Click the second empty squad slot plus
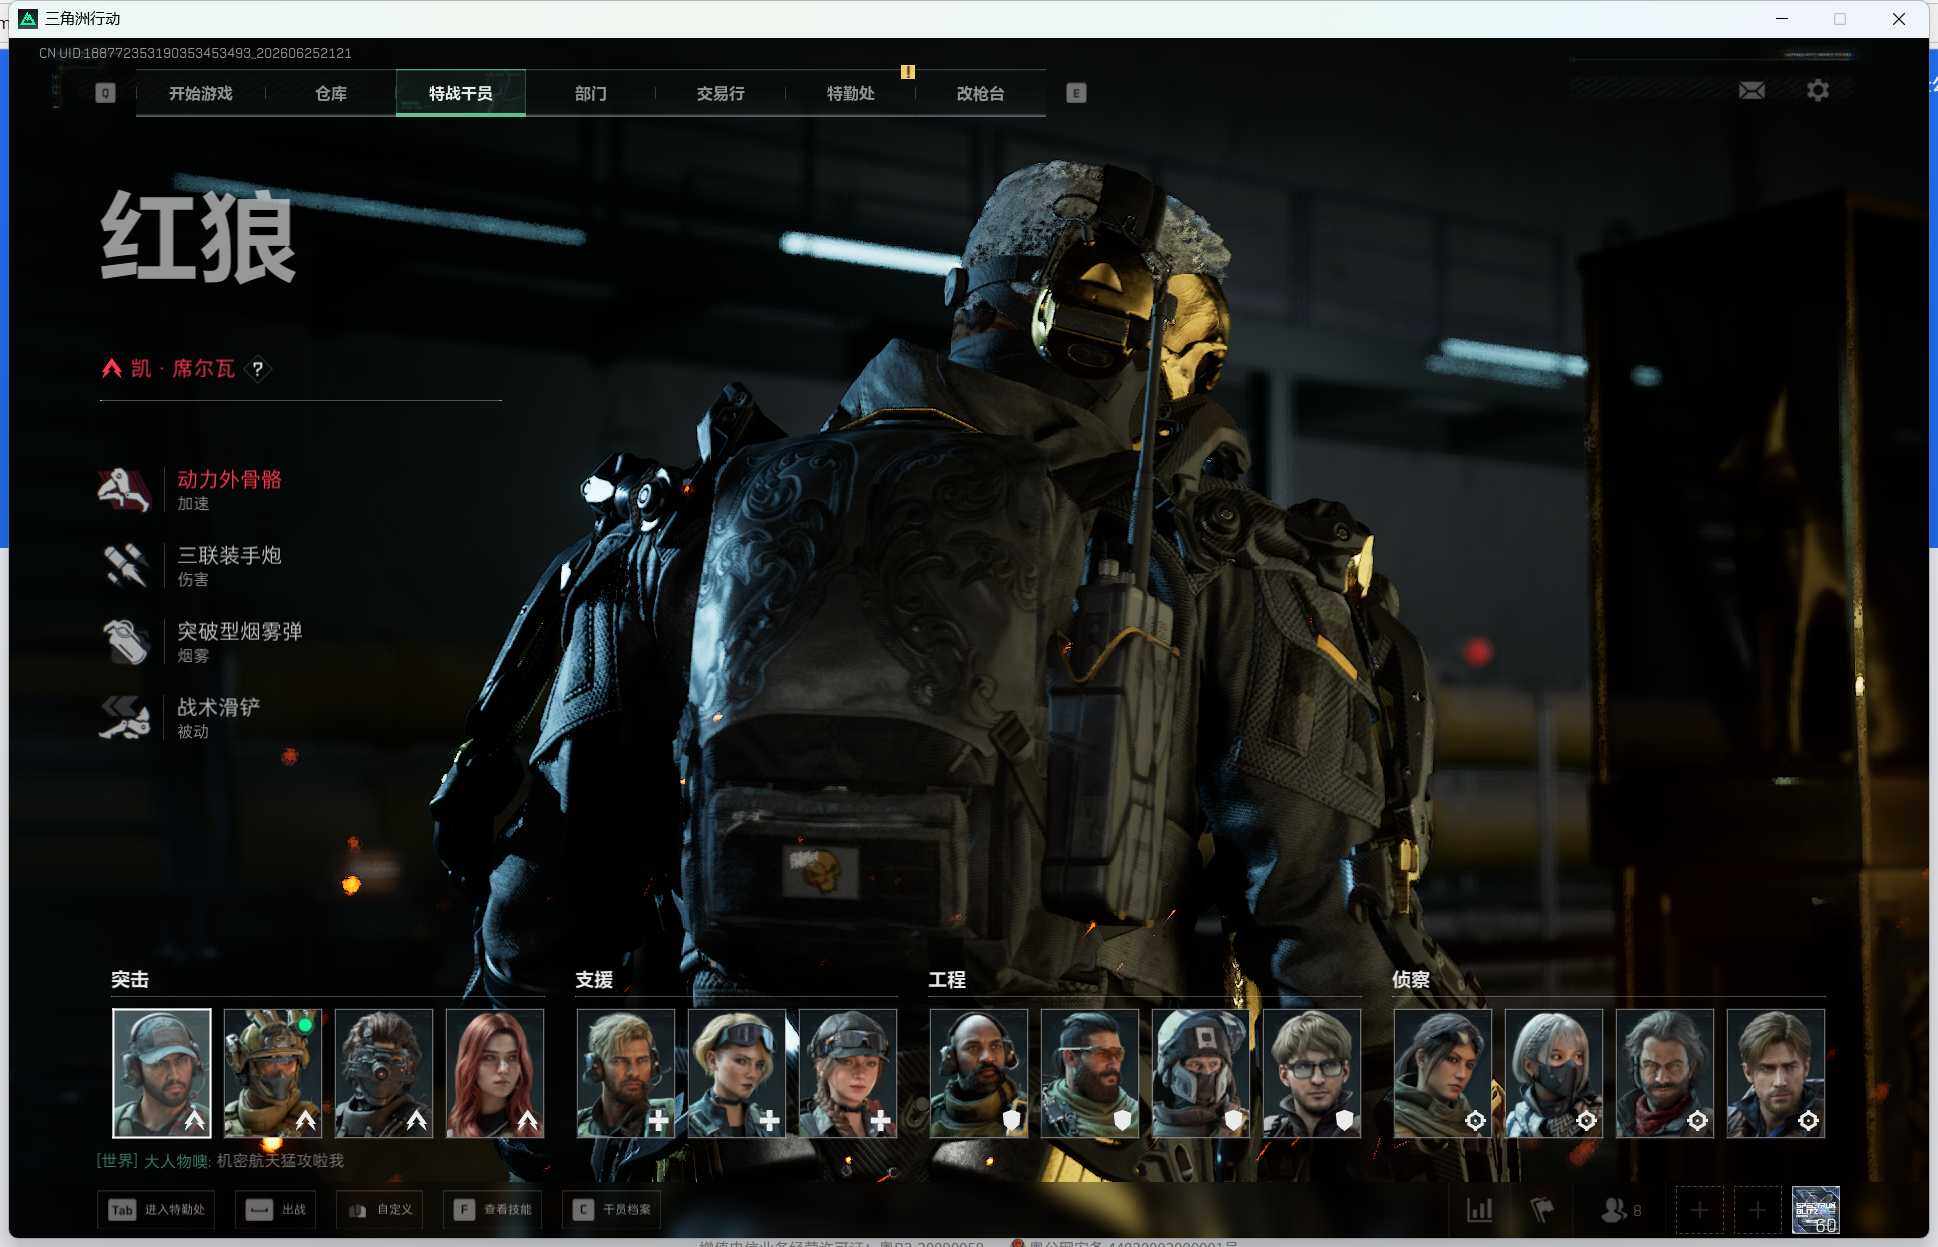 click(x=1757, y=1210)
